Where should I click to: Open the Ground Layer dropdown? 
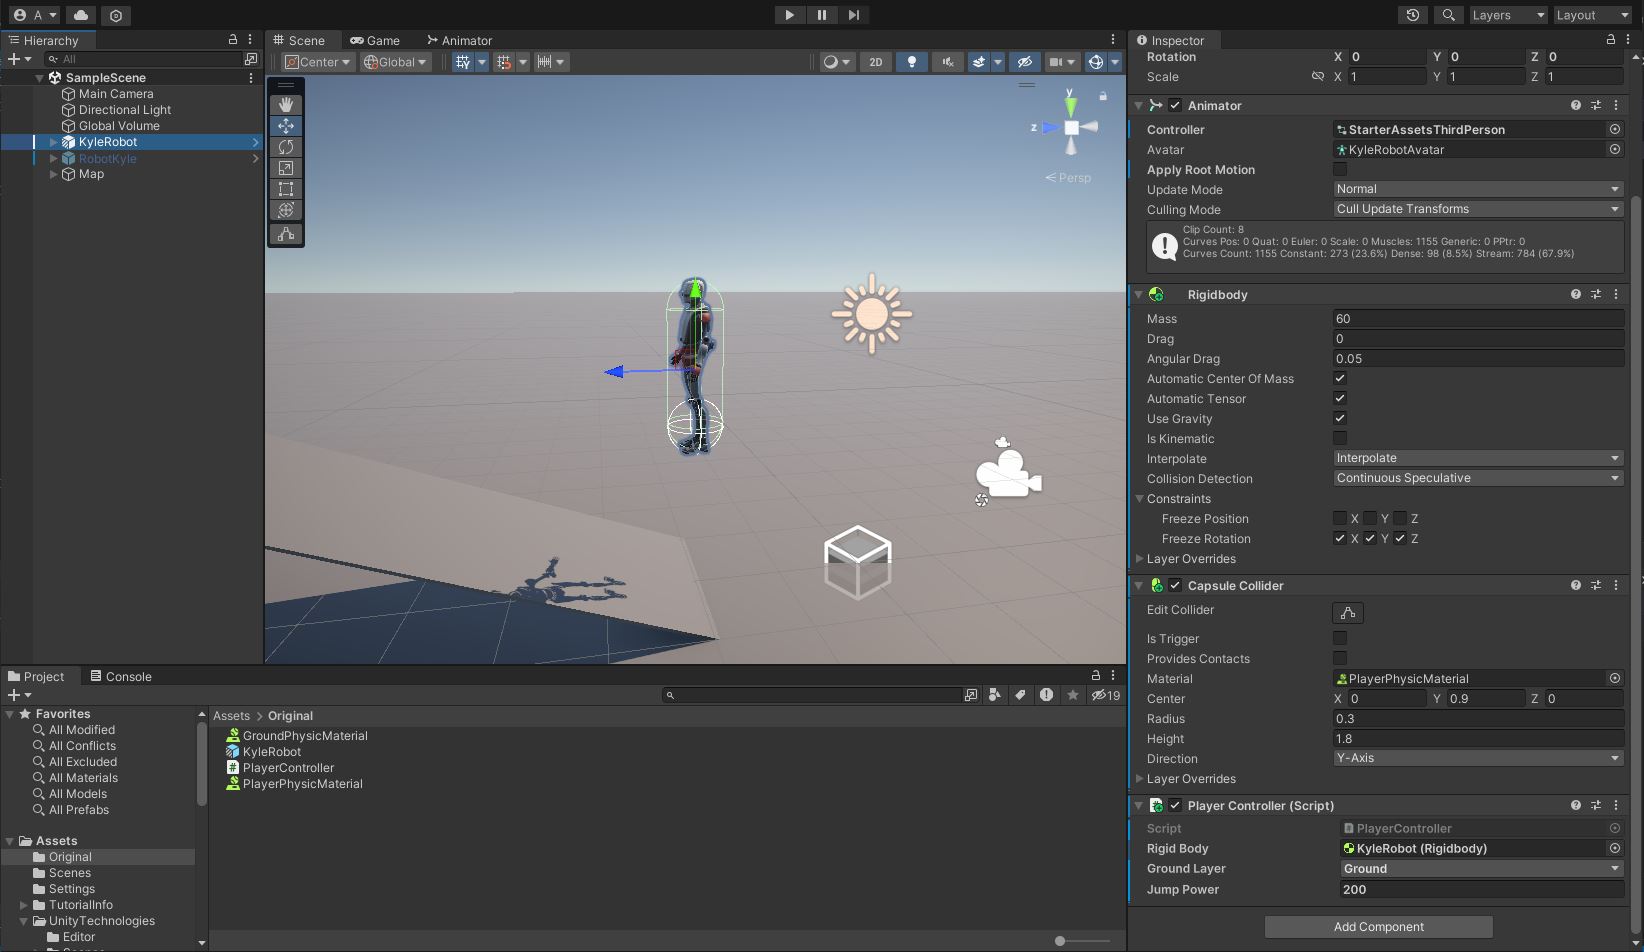1481,868
